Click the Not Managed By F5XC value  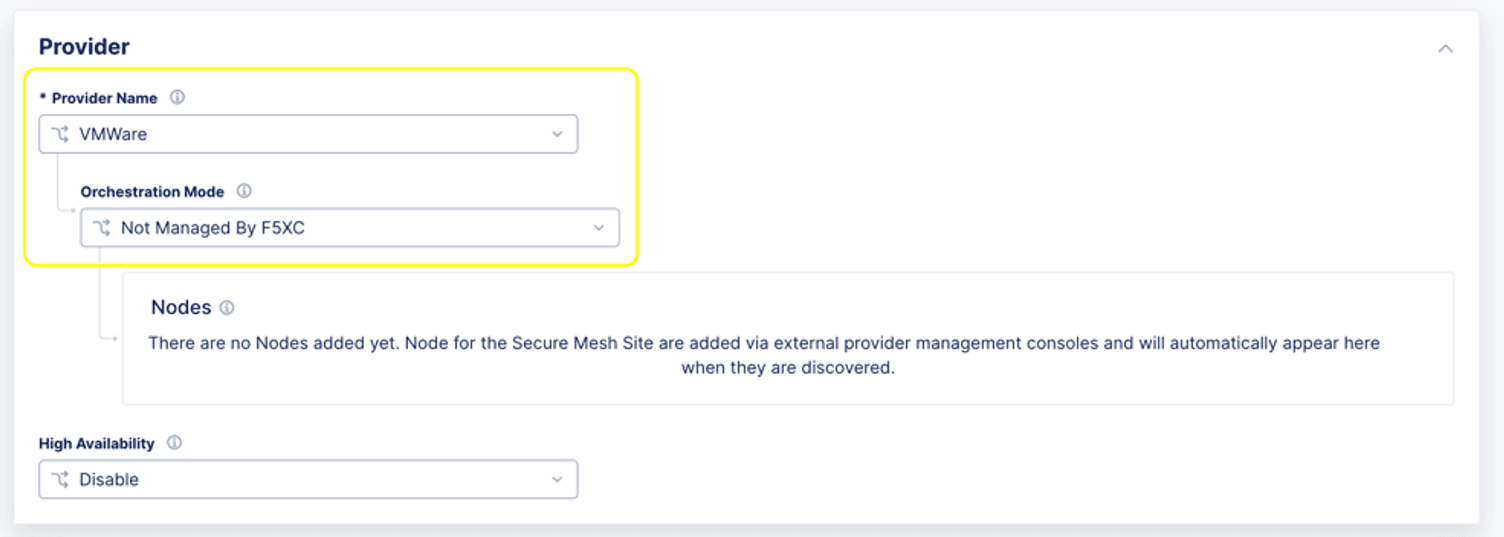212,228
